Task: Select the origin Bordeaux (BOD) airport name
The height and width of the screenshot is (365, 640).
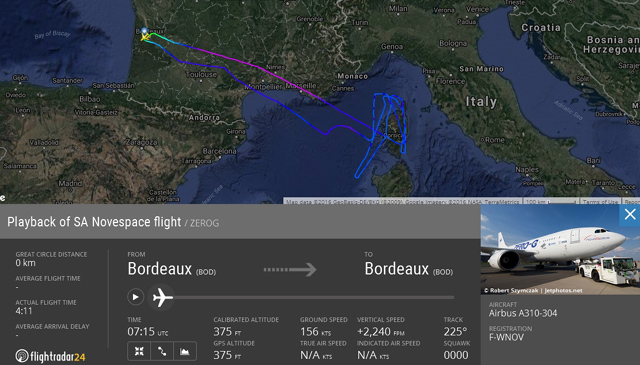Action: (x=172, y=269)
